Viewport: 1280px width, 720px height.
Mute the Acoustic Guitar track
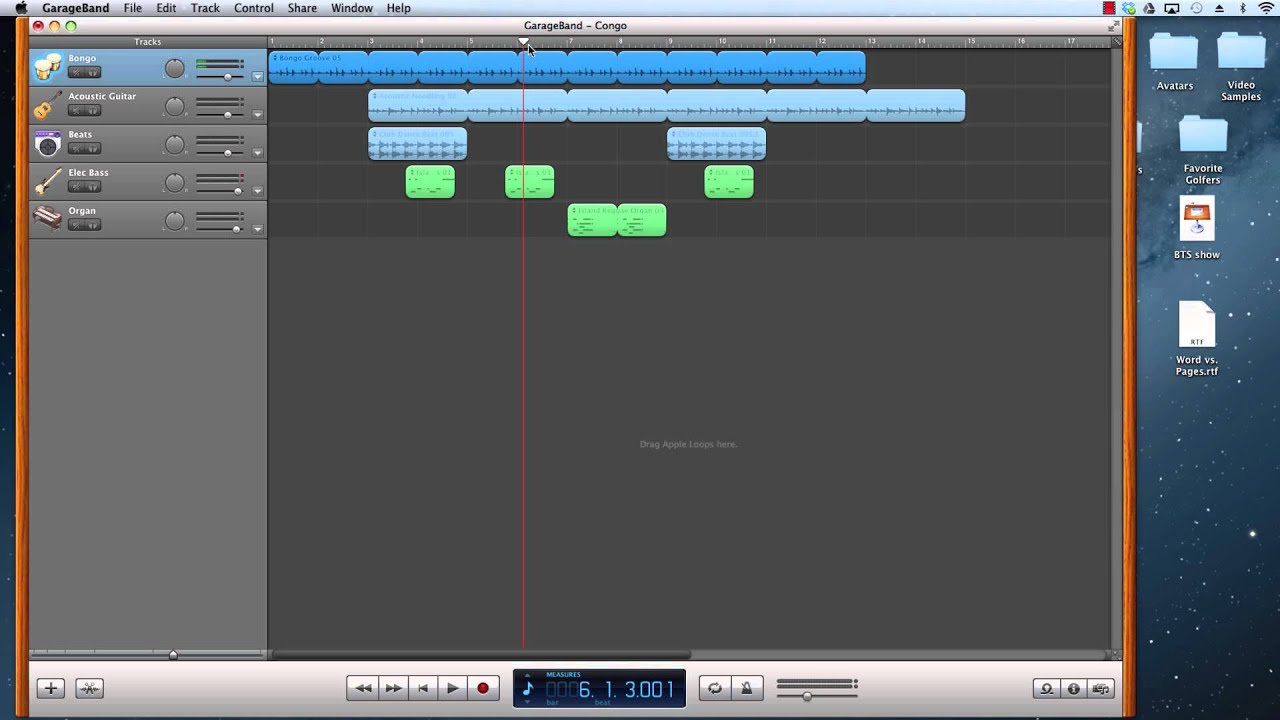[x=76, y=111]
